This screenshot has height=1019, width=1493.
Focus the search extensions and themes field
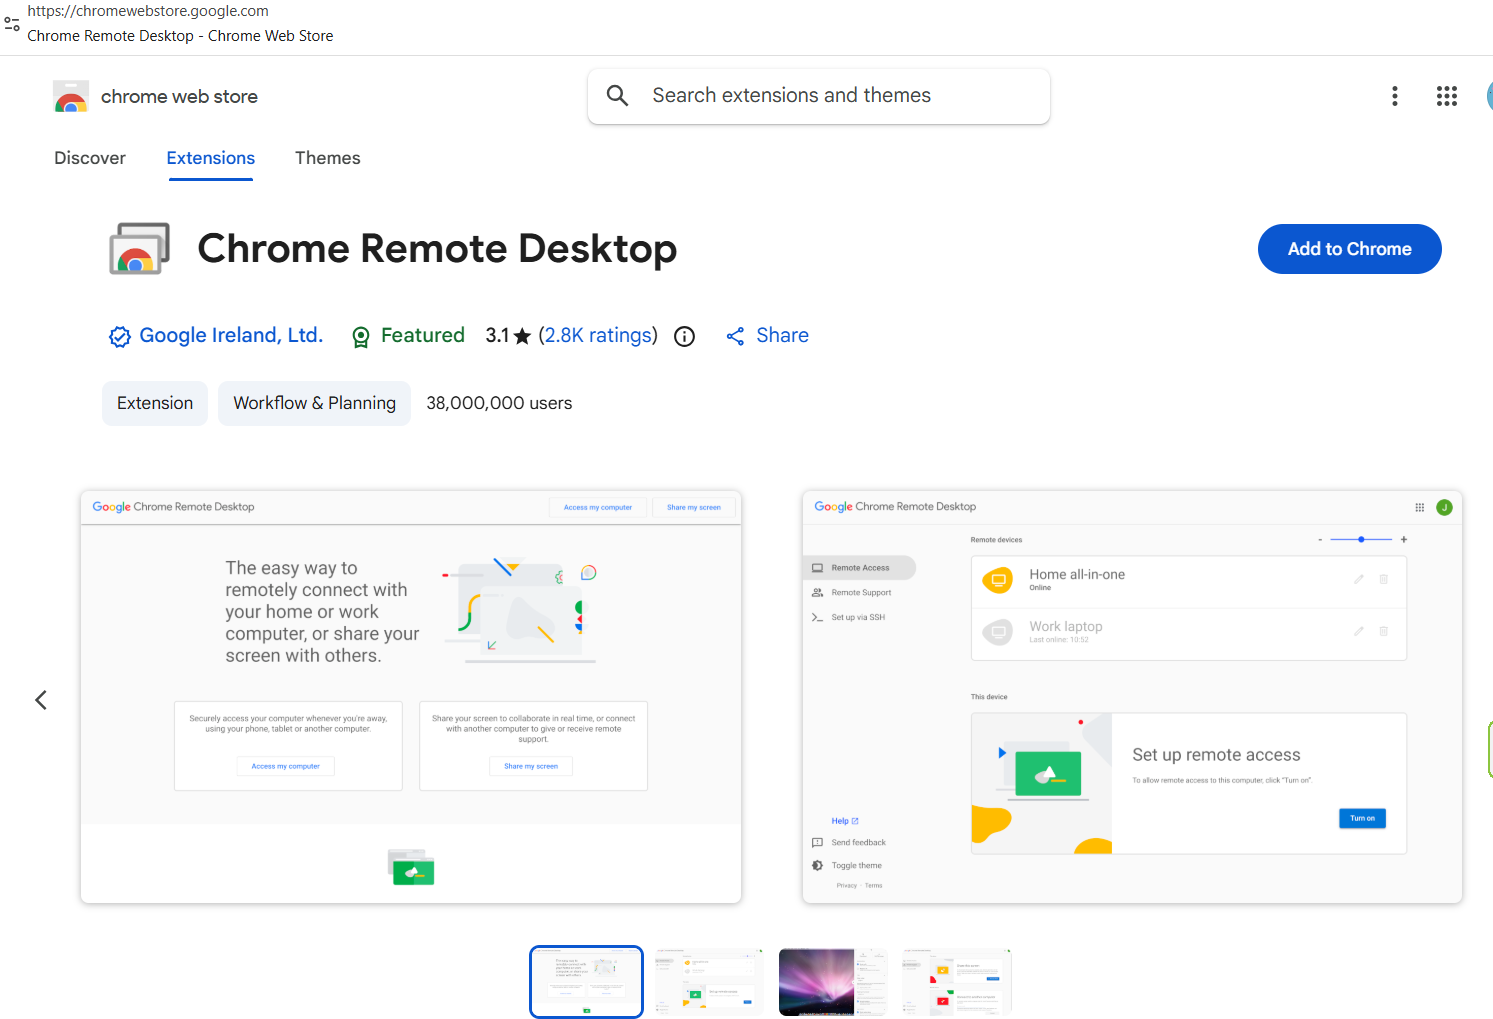point(819,96)
